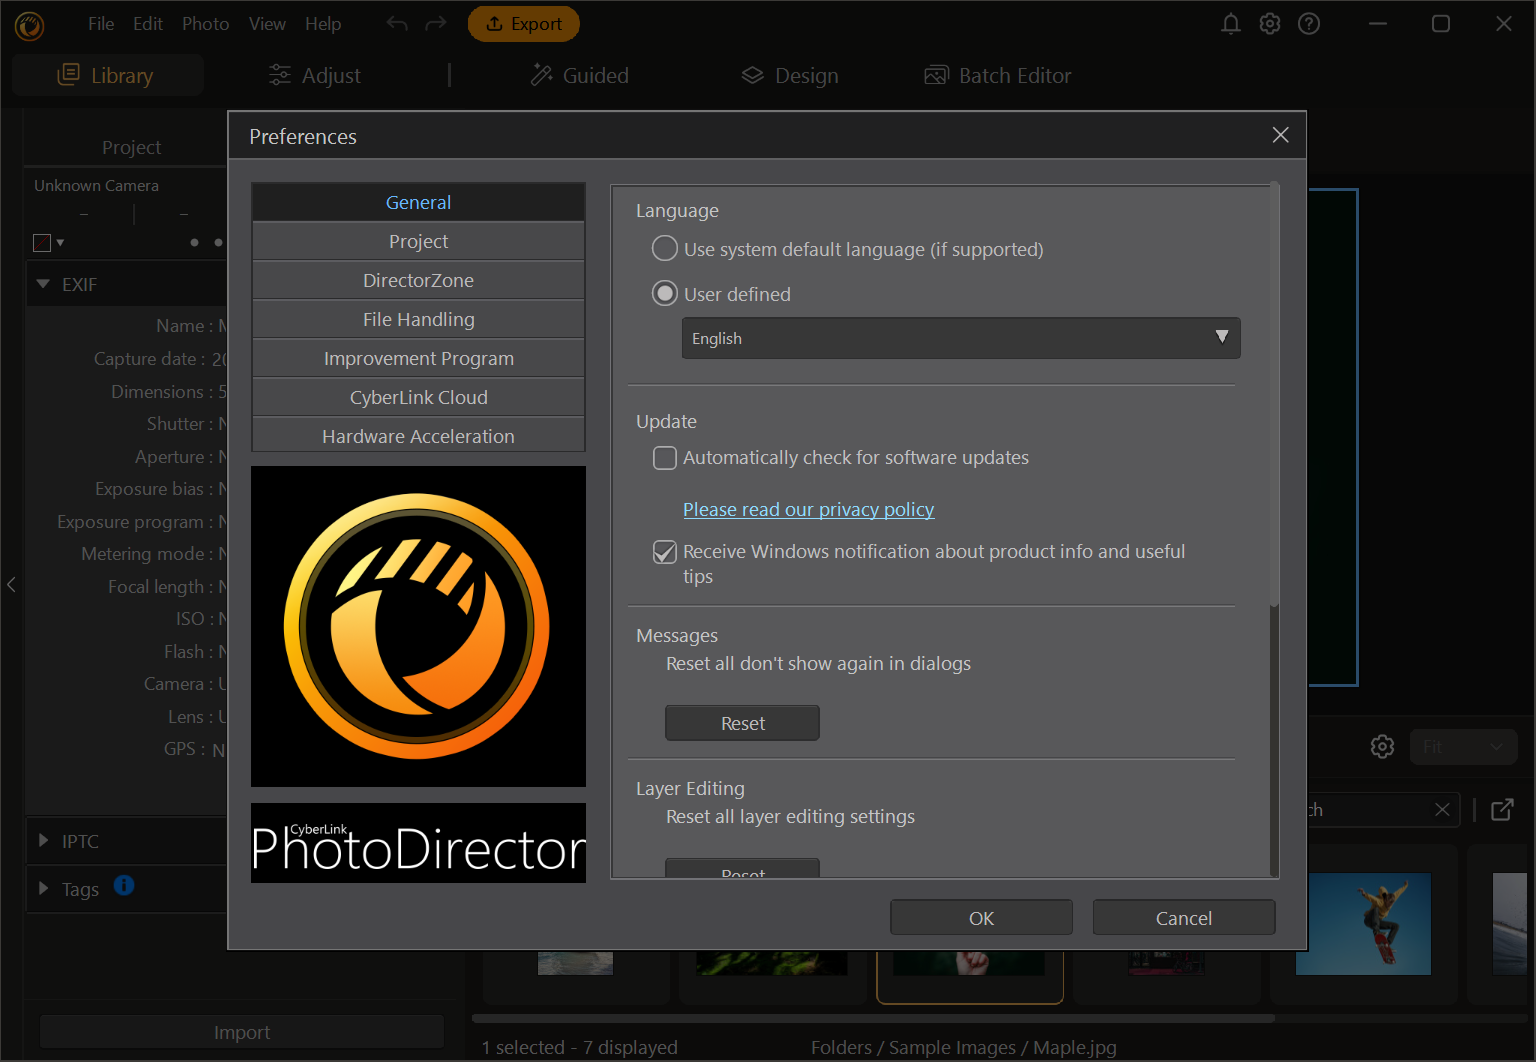Viewport: 1536px width, 1062px height.
Task: Open the viewer settings gear icon
Action: (1382, 747)
